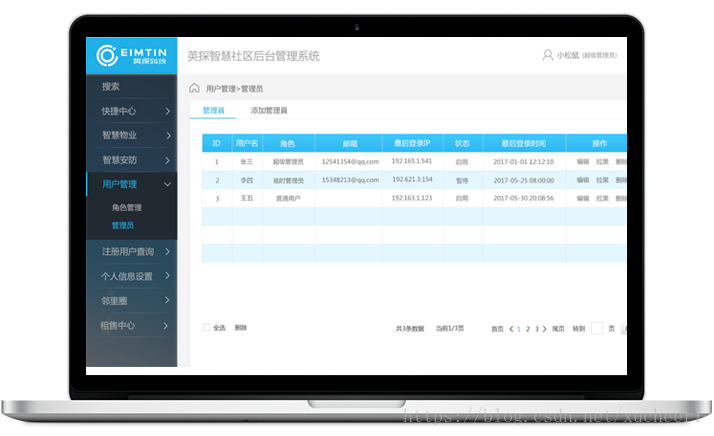Click the EIMTIN logo
This screenshot has width=714, height=436.
click(x=131, y=56)
